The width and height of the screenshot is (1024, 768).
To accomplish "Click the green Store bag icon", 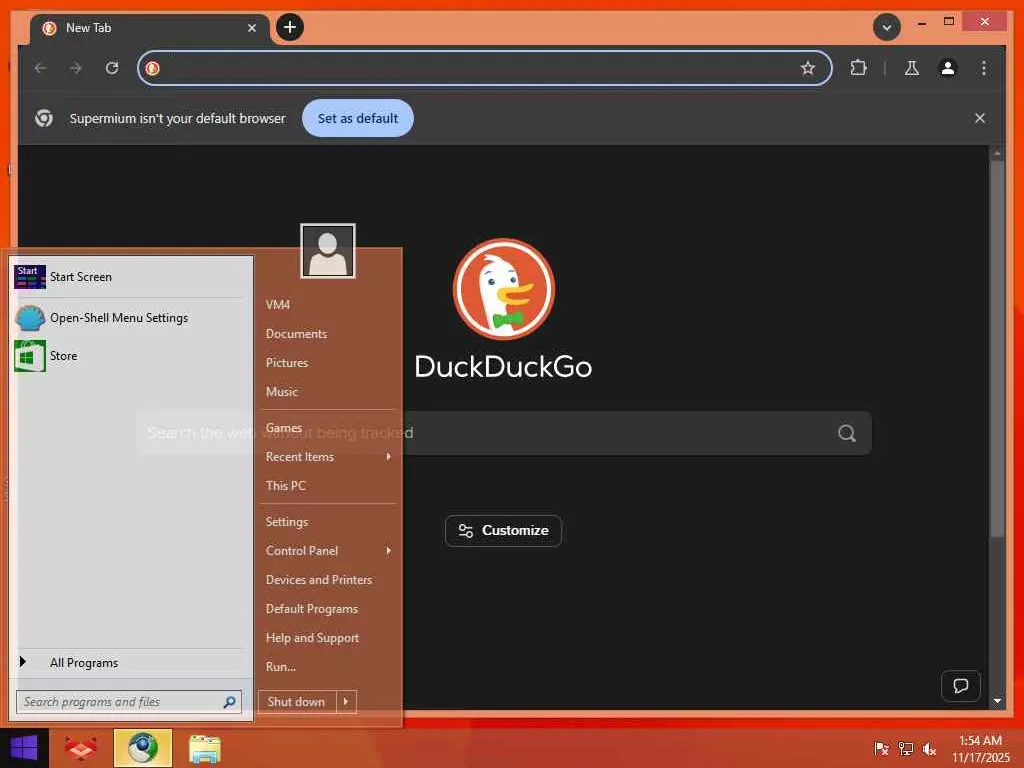I will 30,356.
